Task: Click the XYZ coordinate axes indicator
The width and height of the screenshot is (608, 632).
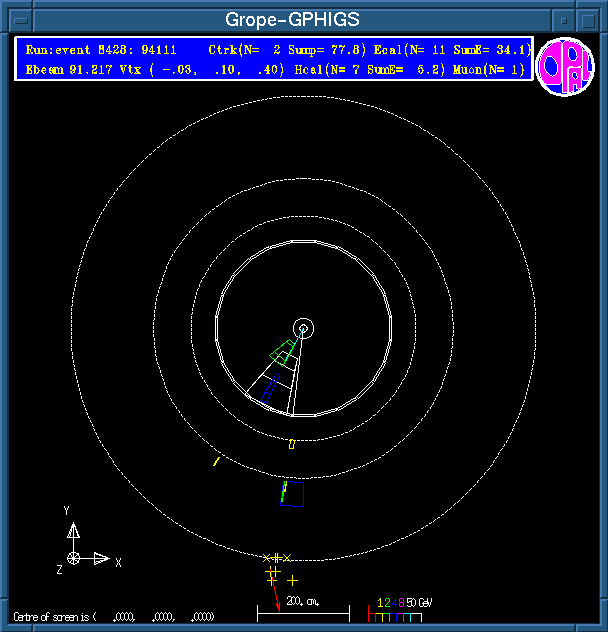Action: (85, 545)
